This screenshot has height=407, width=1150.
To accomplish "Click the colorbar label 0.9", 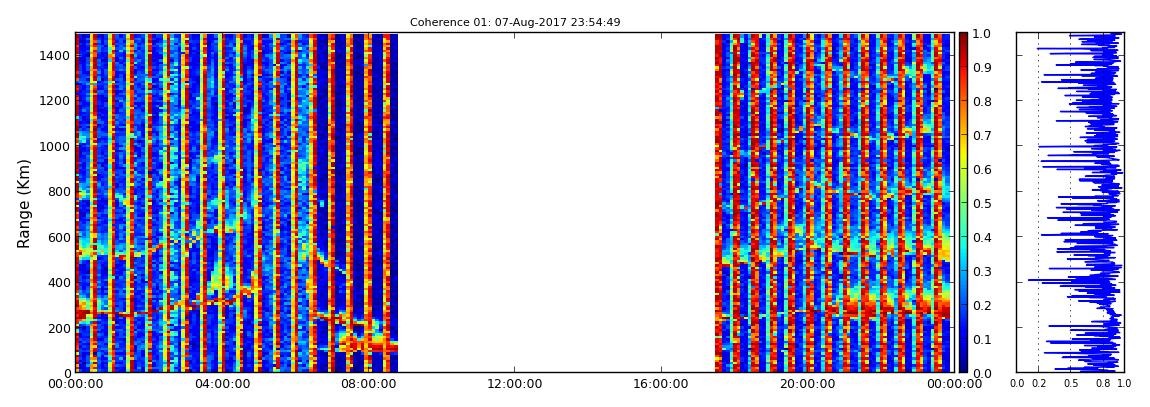I will pos(981,67).
